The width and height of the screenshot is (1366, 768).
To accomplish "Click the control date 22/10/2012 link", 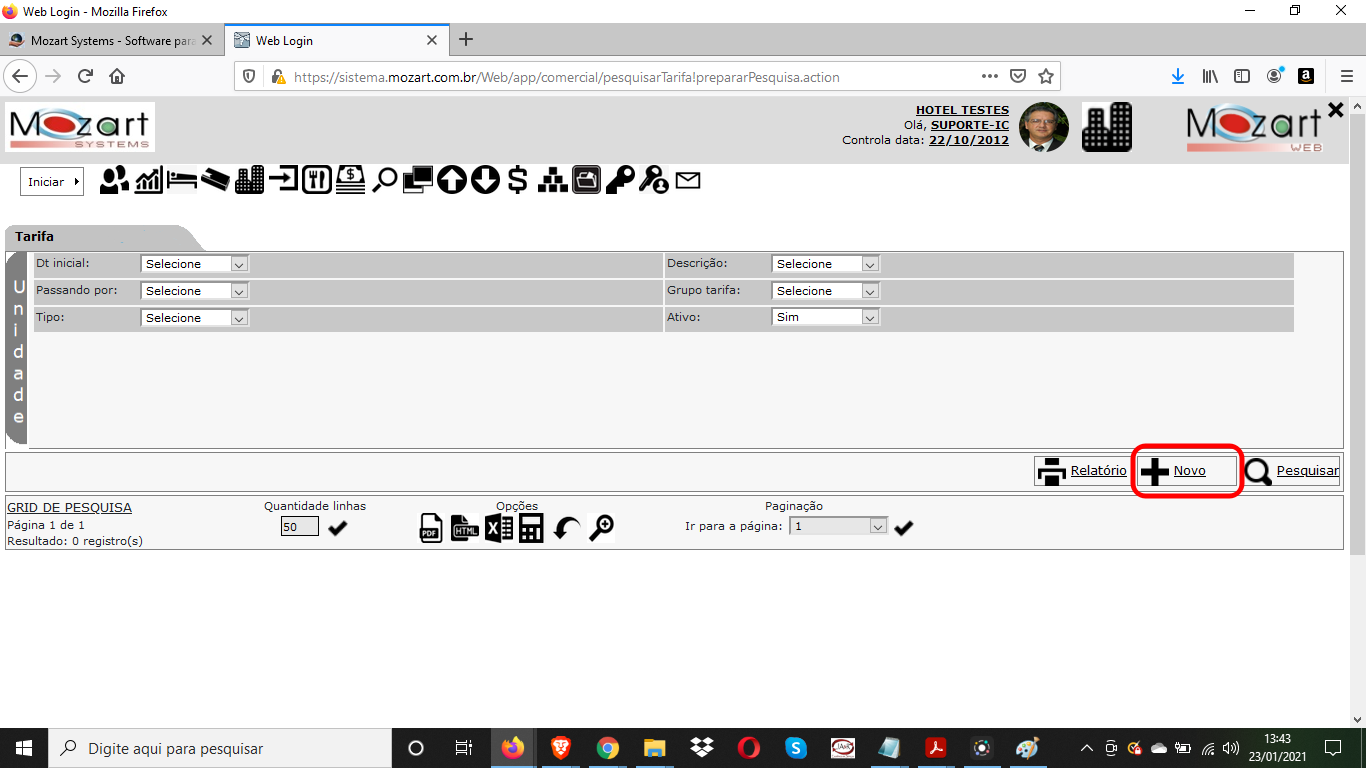I will click(969, 140).
